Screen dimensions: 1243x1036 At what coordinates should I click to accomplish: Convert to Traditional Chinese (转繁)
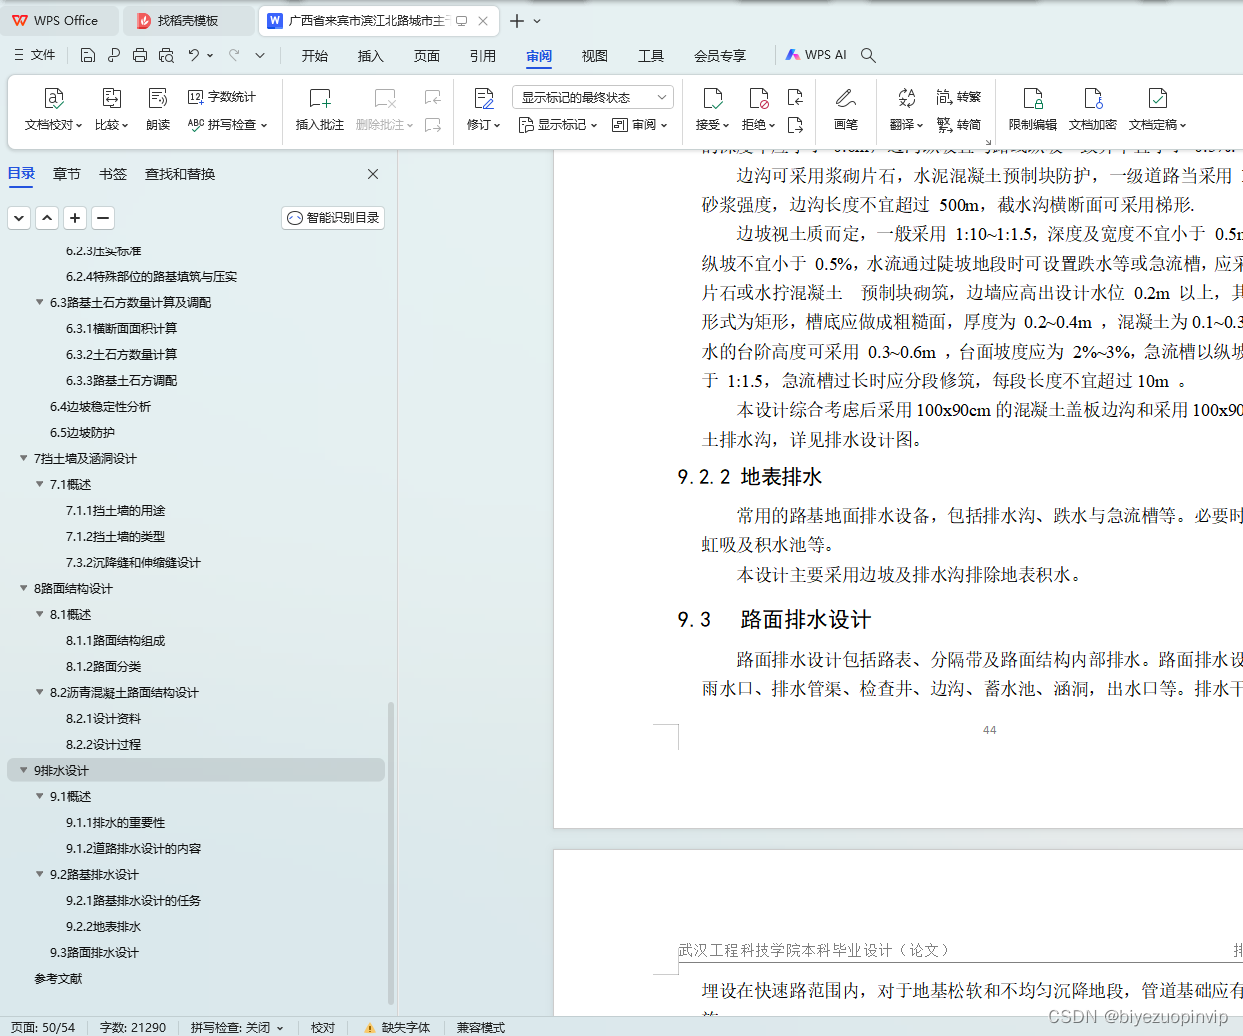click(x=959, y=97)
